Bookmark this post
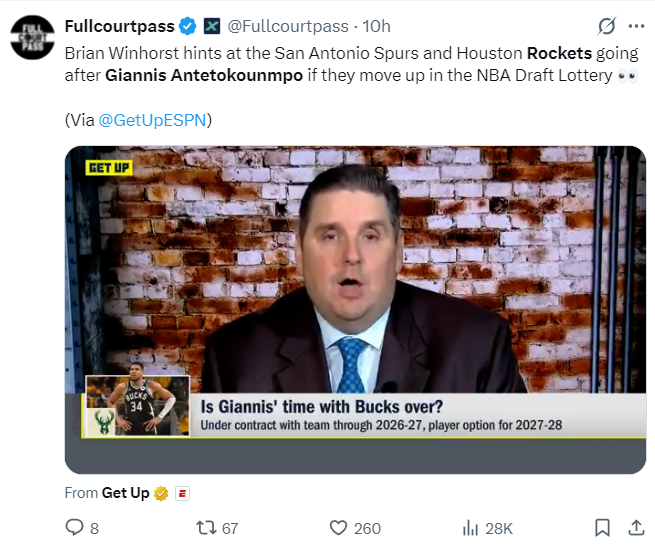Screen dimensions: 655x548 point(602,528)
